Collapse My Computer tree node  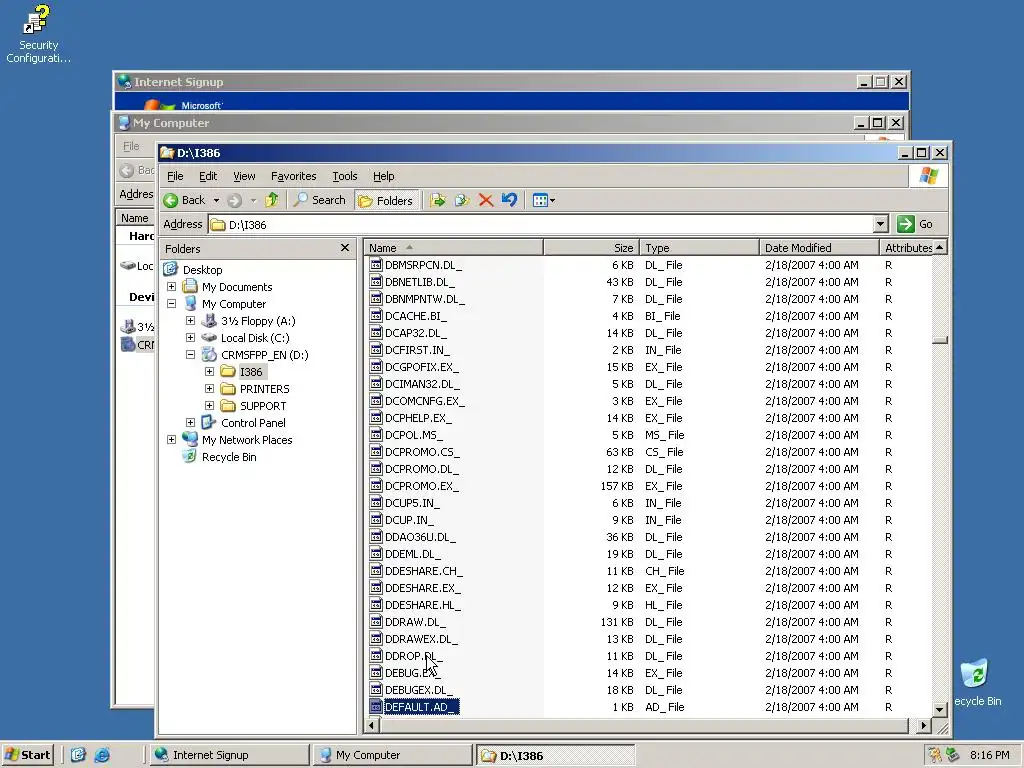click(x=171, y=304)
